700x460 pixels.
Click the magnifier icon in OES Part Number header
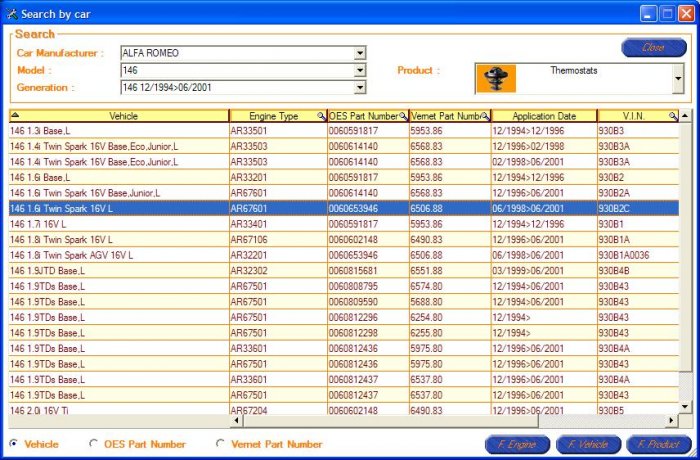403,117
